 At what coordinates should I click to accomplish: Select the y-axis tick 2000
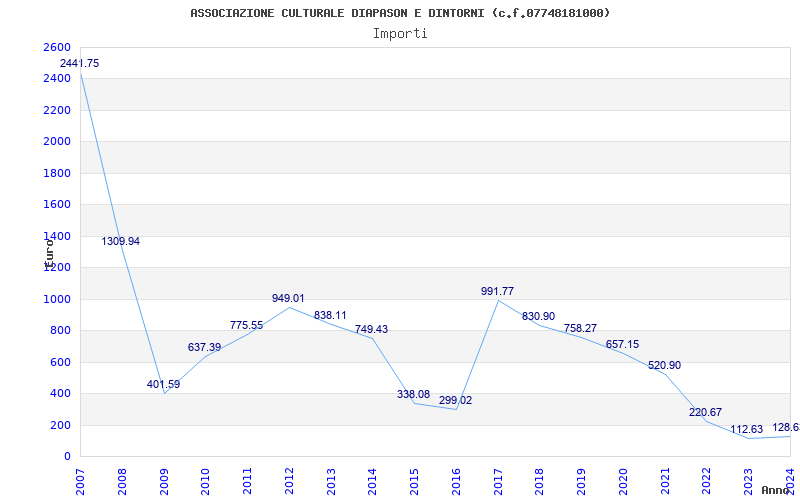57,141
